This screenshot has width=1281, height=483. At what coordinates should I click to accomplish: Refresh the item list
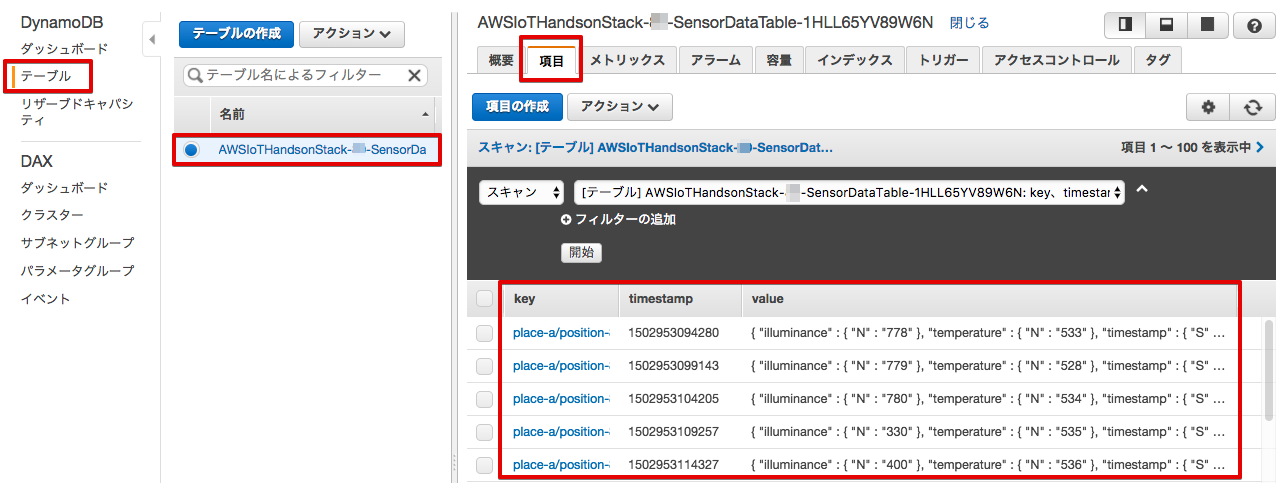[1252, 107]
